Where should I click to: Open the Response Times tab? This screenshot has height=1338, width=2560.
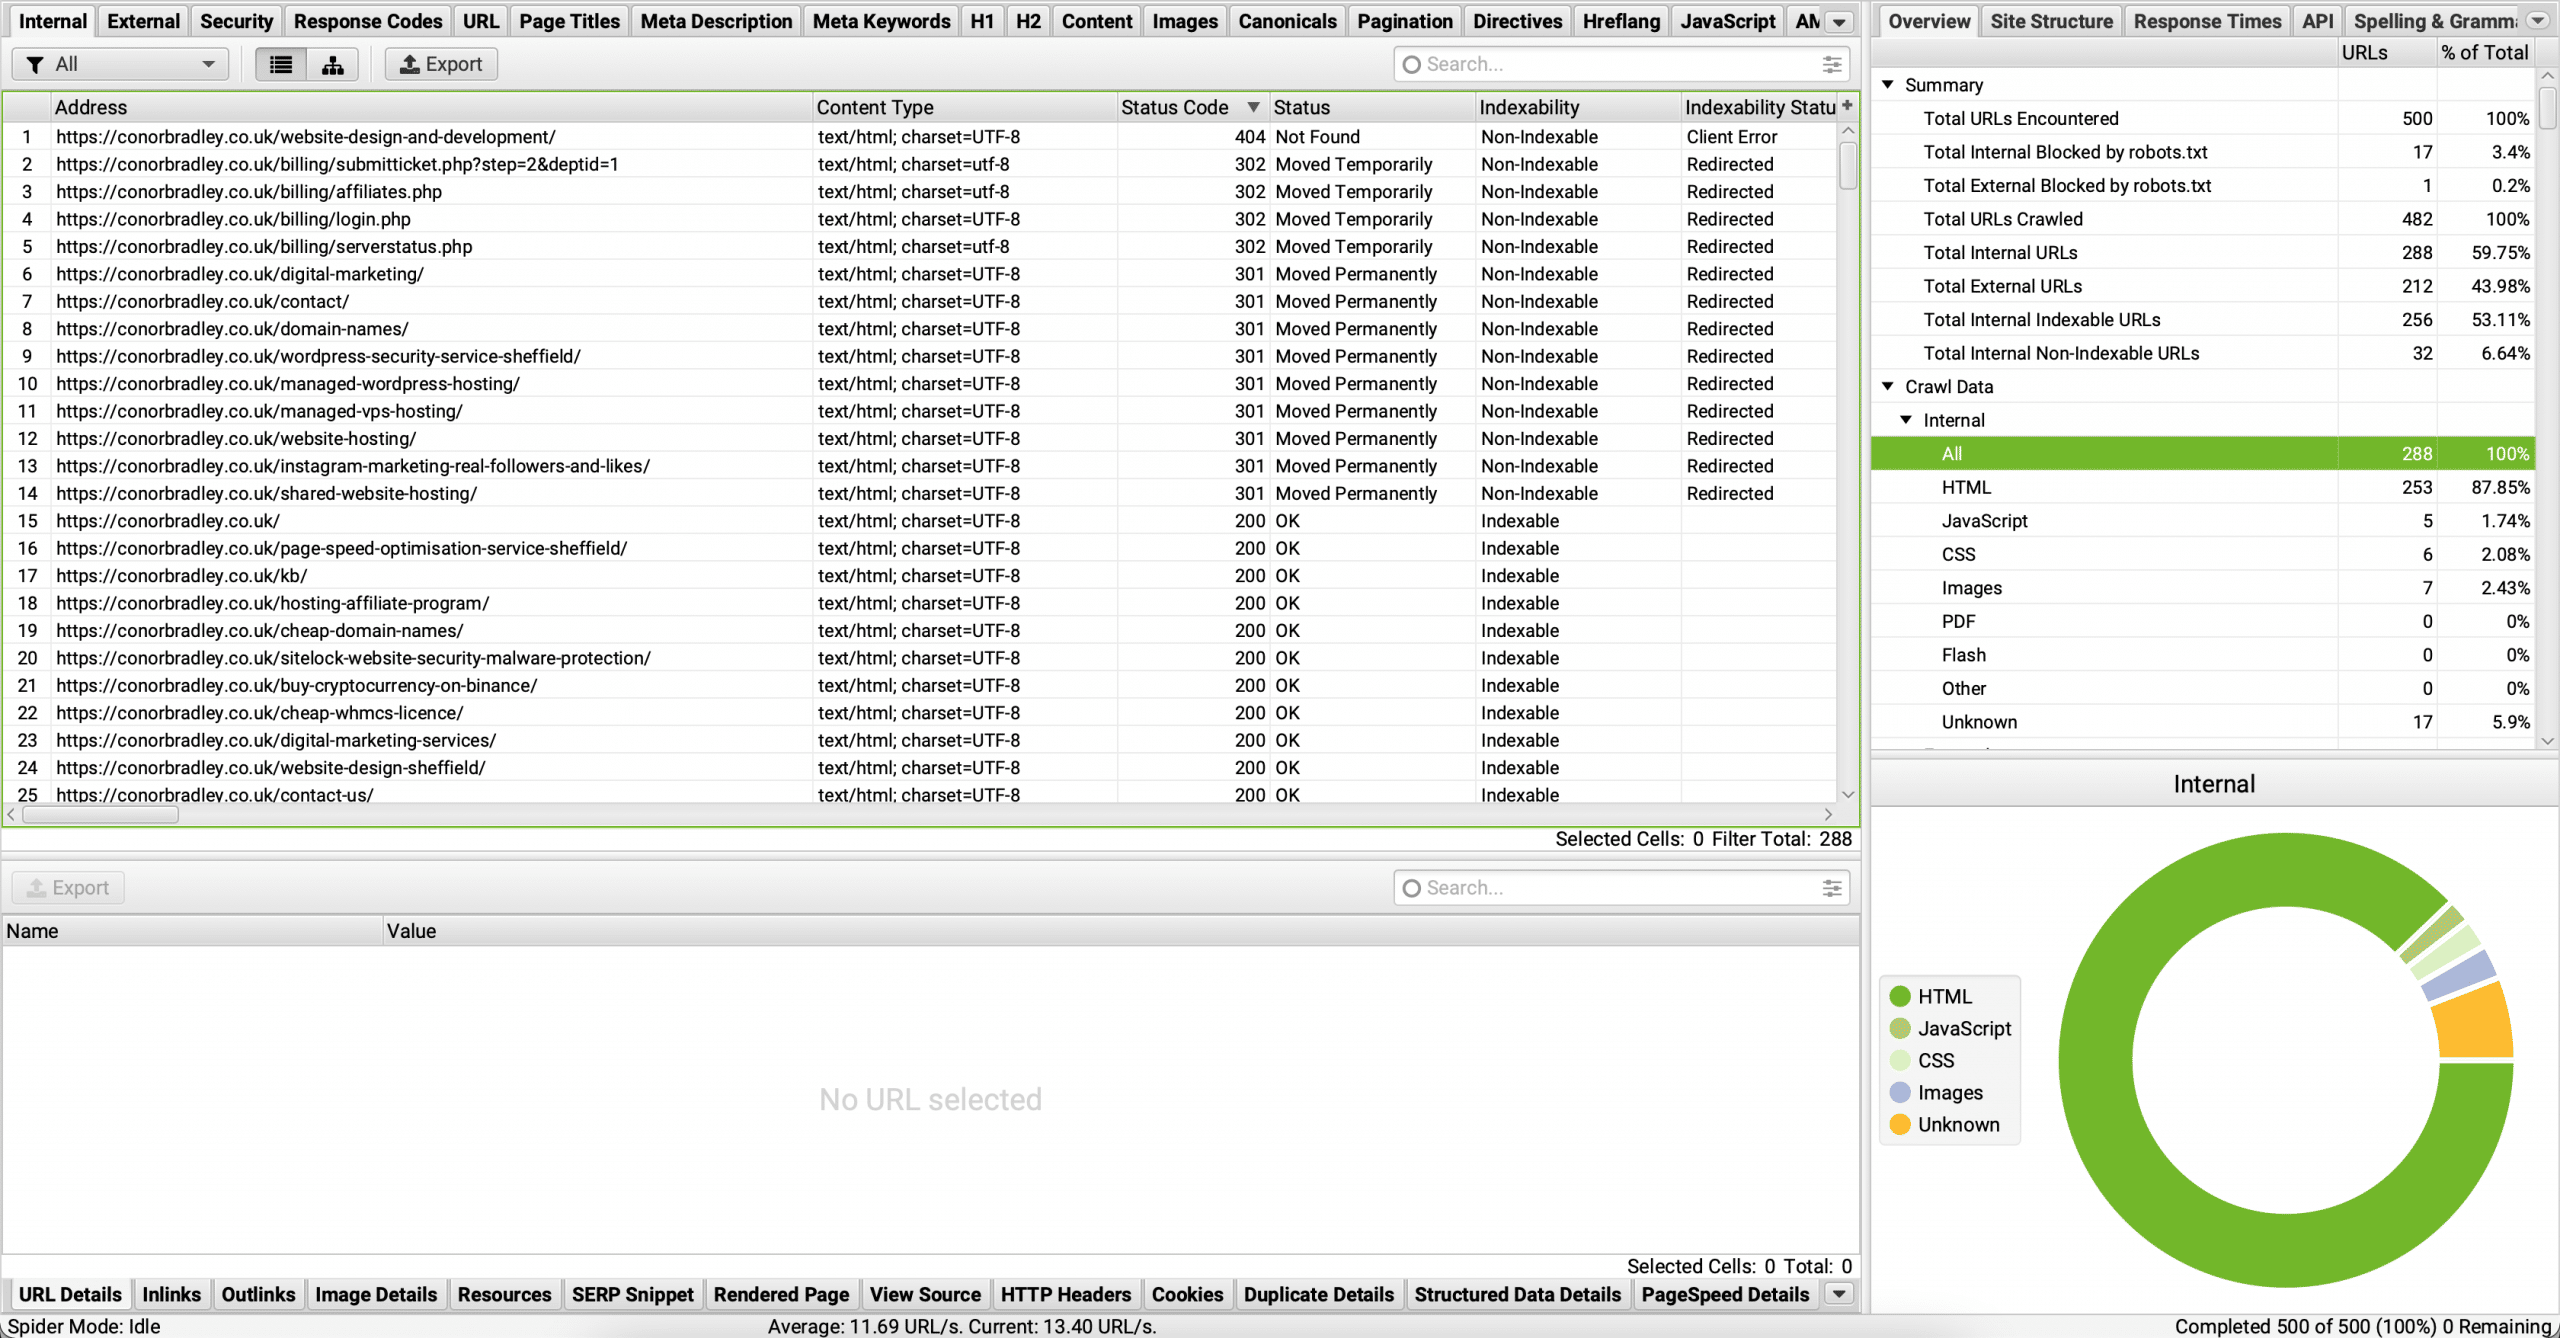[x=2207, y=21]
